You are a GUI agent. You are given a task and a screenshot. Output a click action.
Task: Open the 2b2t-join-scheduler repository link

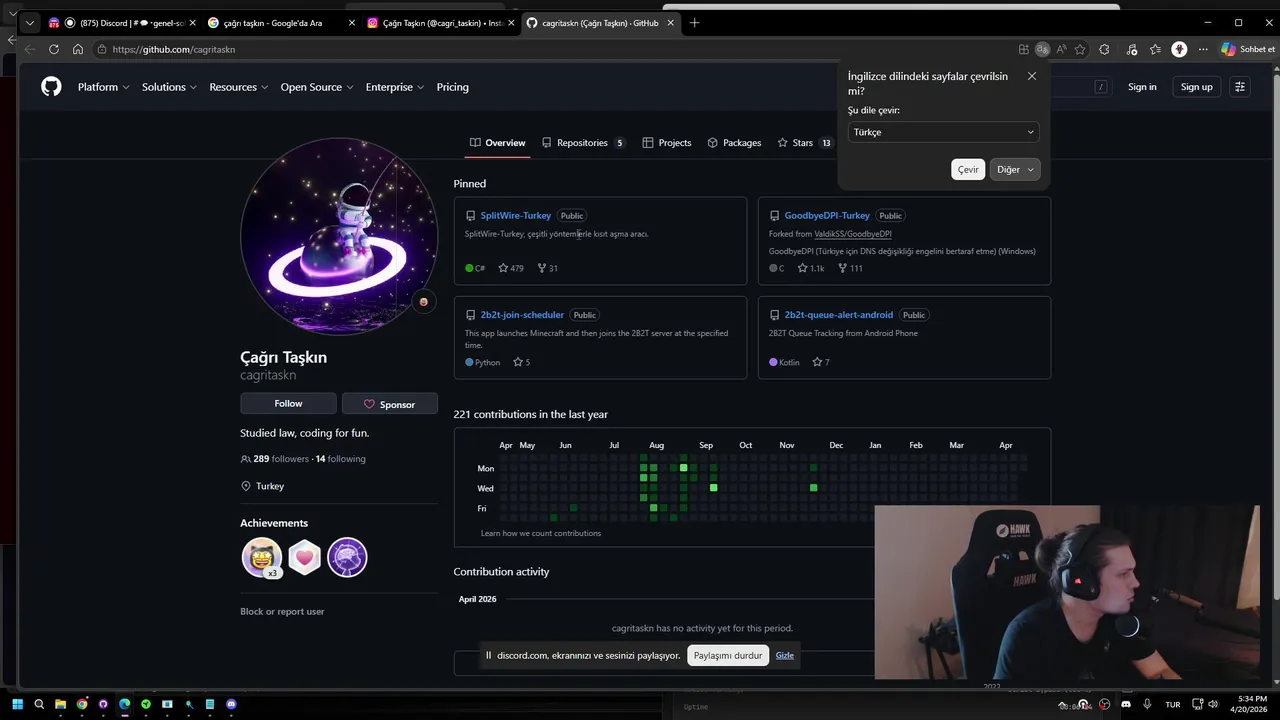coord(522,315)
